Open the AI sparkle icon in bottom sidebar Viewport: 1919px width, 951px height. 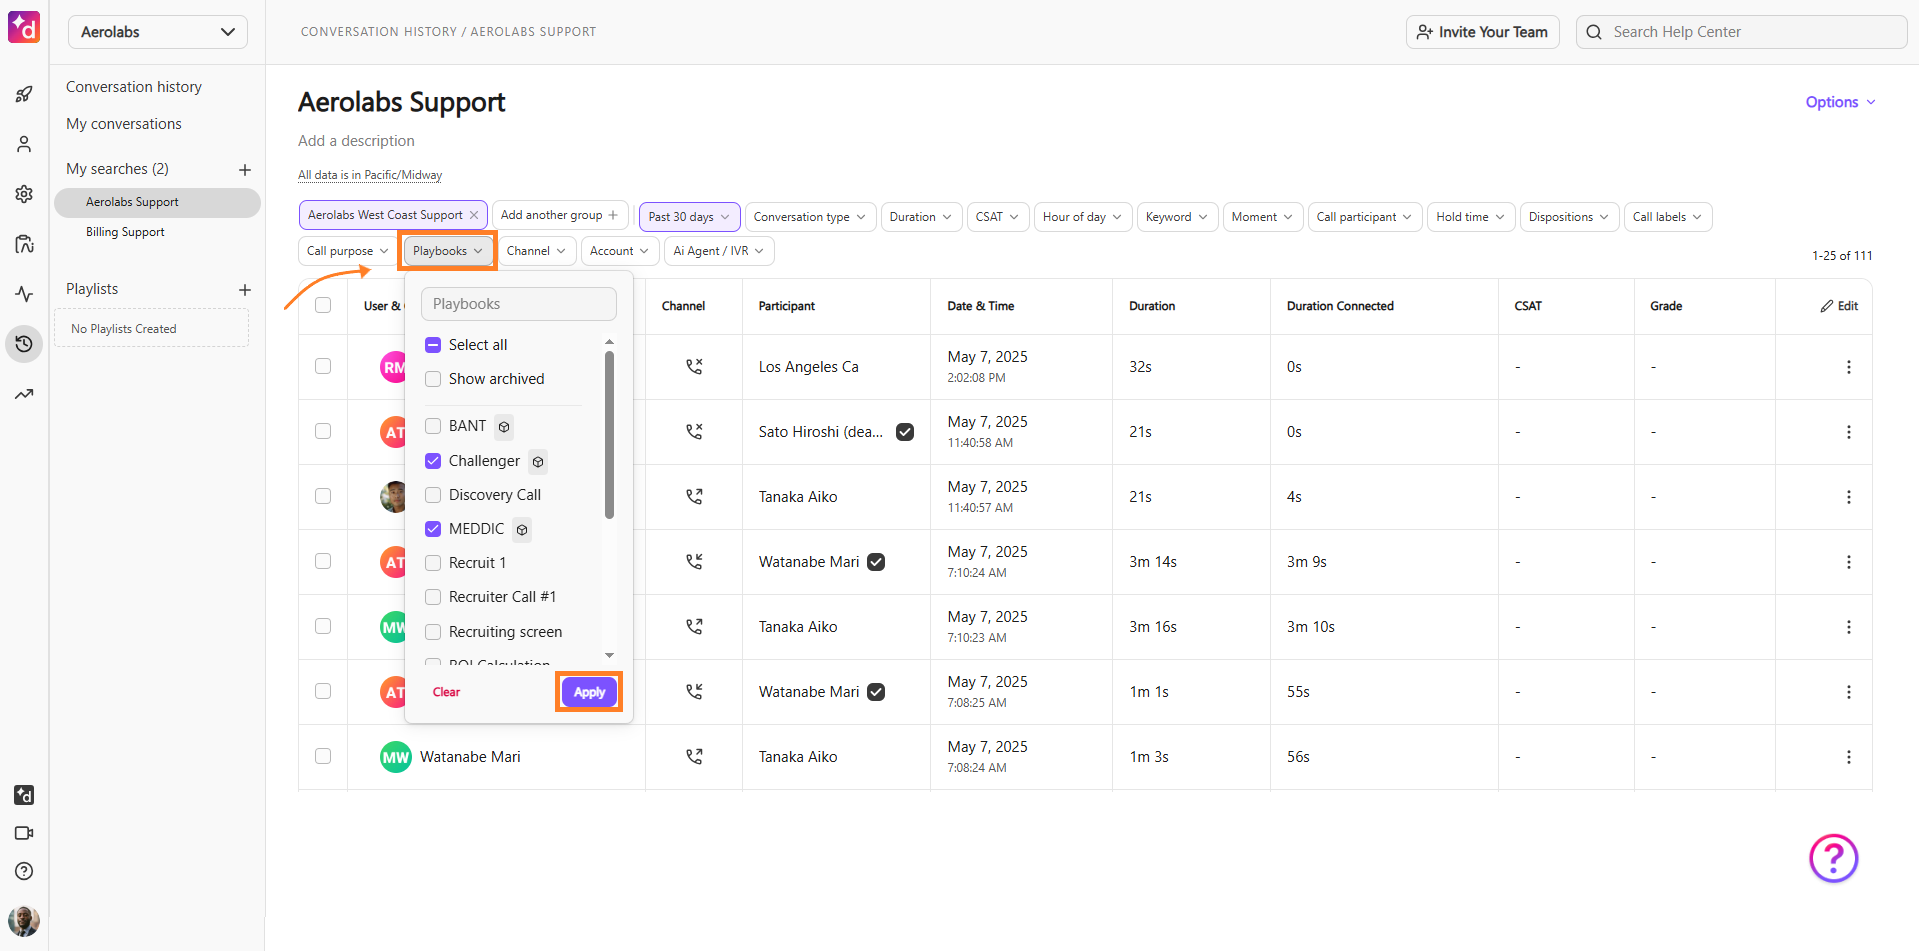tap(24, 795)
